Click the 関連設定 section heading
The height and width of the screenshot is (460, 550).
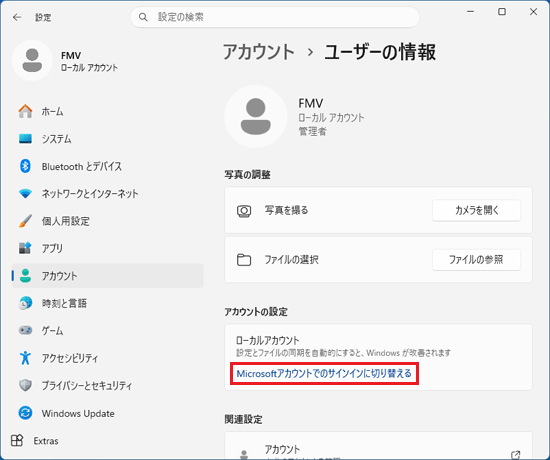[243, 419]
